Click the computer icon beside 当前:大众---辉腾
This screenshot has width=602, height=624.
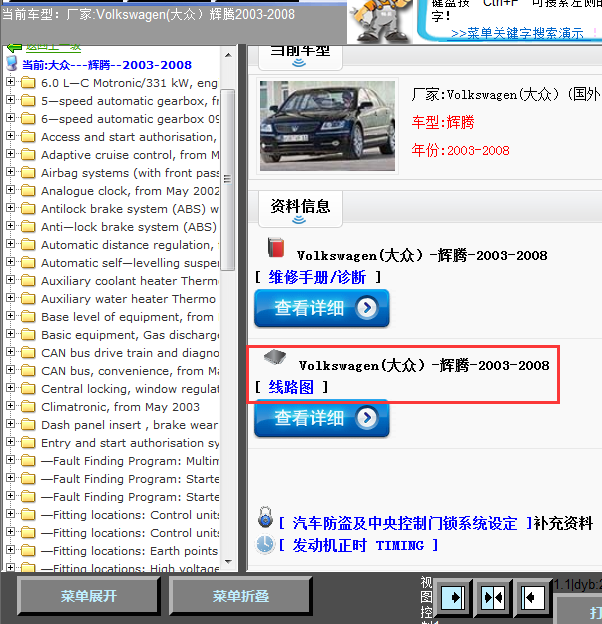pos(12,64)
